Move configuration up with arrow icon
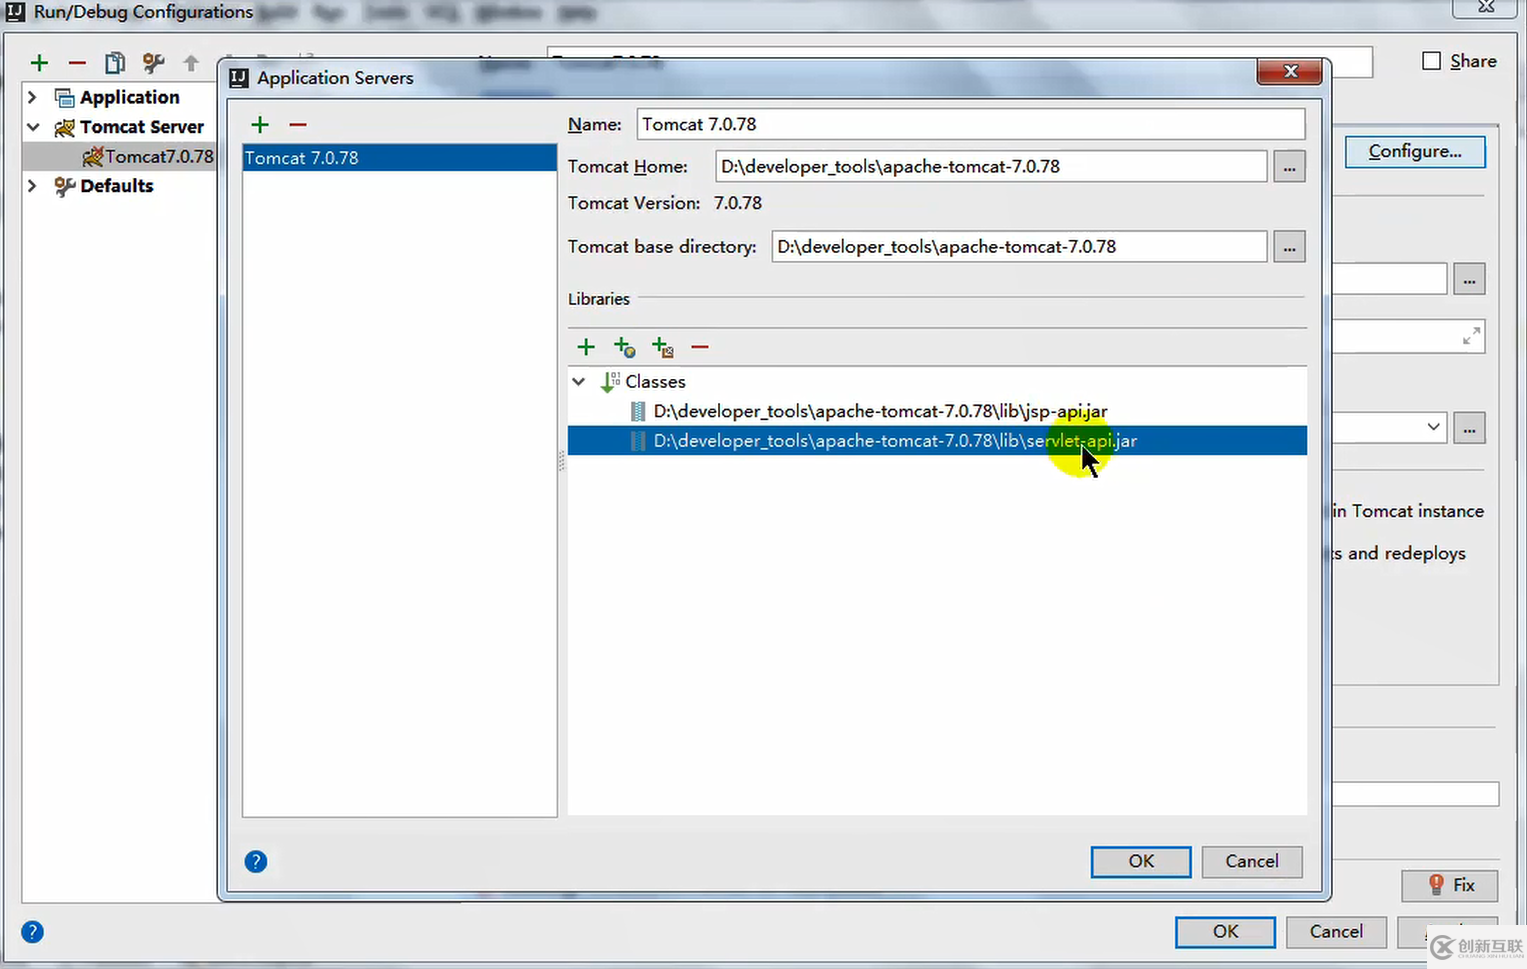Image resolution: width=1527 pixels, height=969 pixels. 191,63
